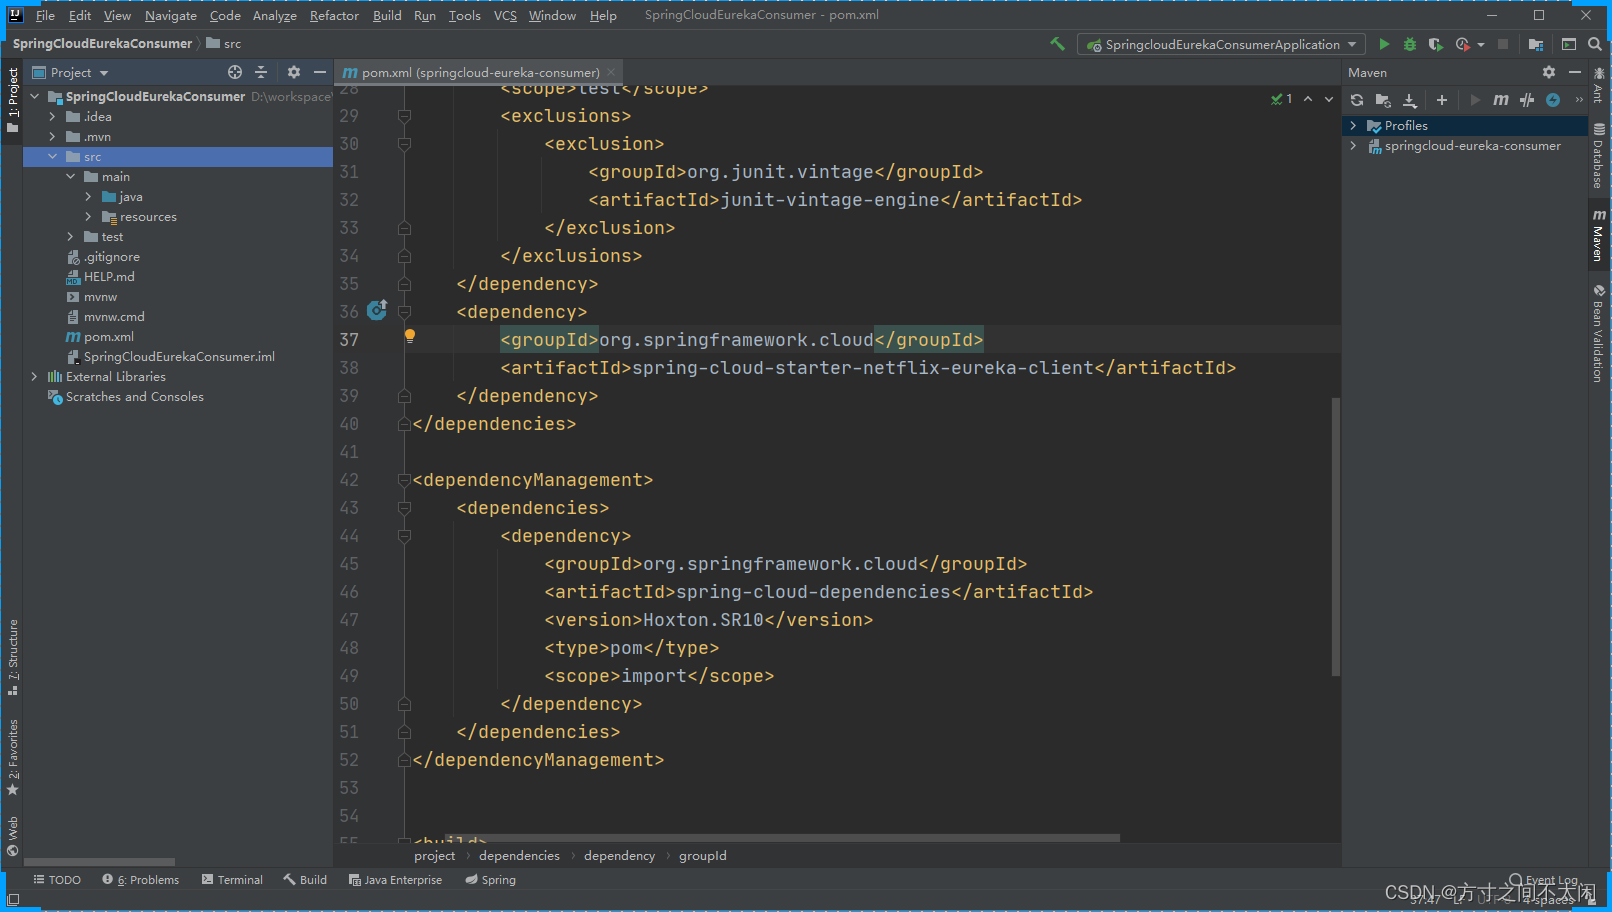Click the editor vertical scrollbar
The image size is (1612, 912).
1336,537
